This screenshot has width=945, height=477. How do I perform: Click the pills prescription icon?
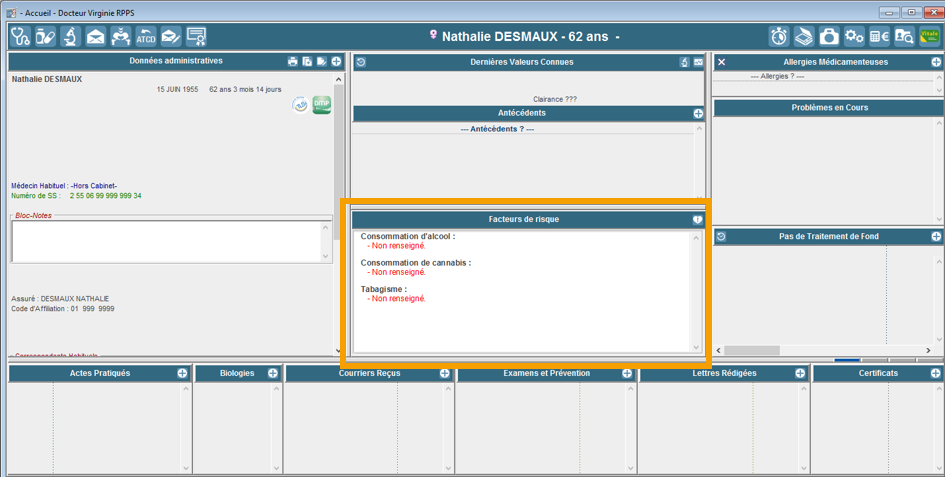(45, 37)
